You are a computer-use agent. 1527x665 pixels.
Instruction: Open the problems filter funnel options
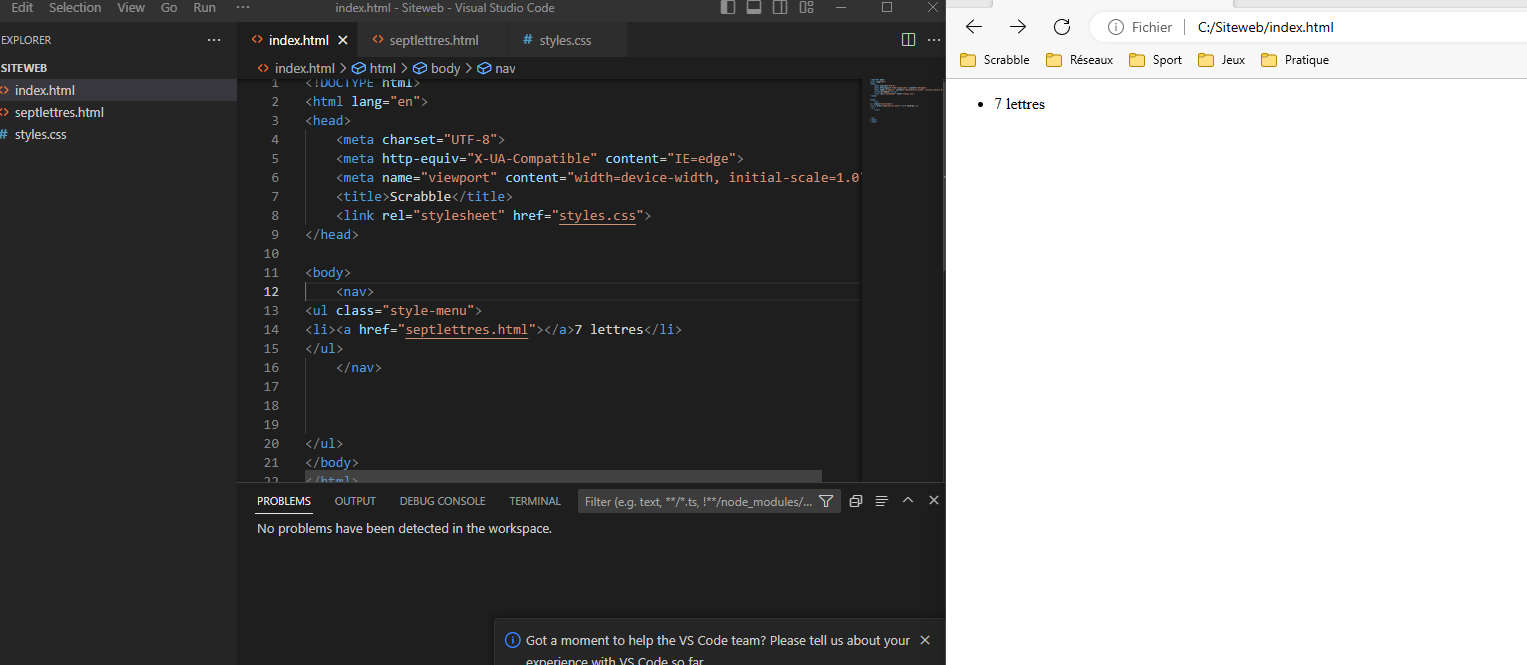826,501
